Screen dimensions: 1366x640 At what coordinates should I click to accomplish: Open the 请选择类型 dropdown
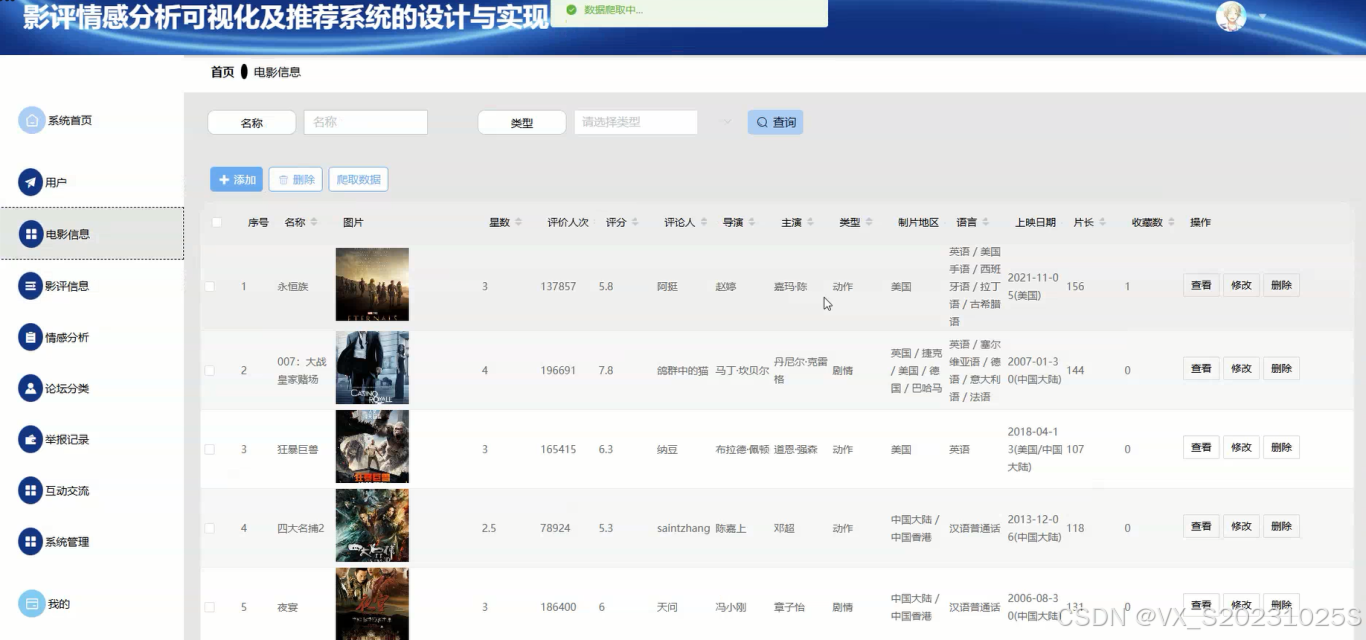pos(636,122)
